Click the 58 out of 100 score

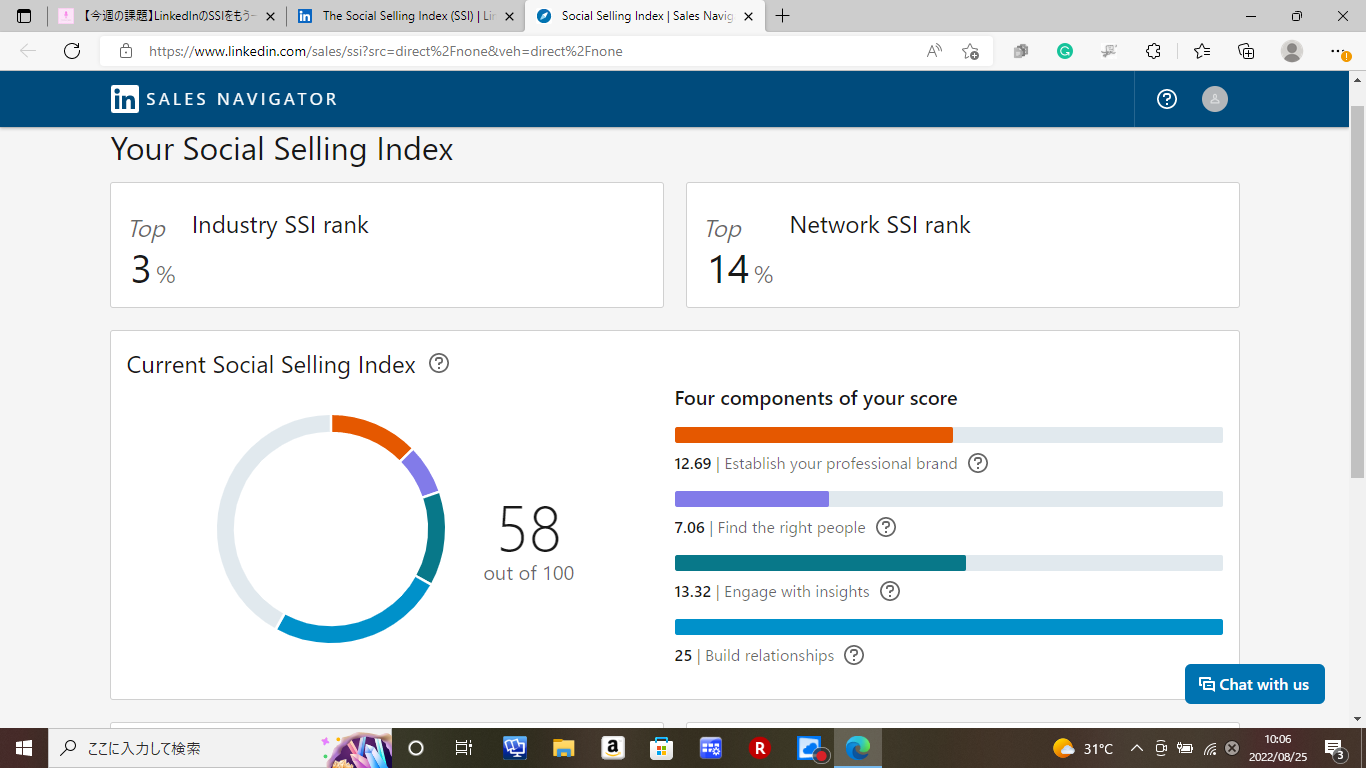(x=529, y=541)
